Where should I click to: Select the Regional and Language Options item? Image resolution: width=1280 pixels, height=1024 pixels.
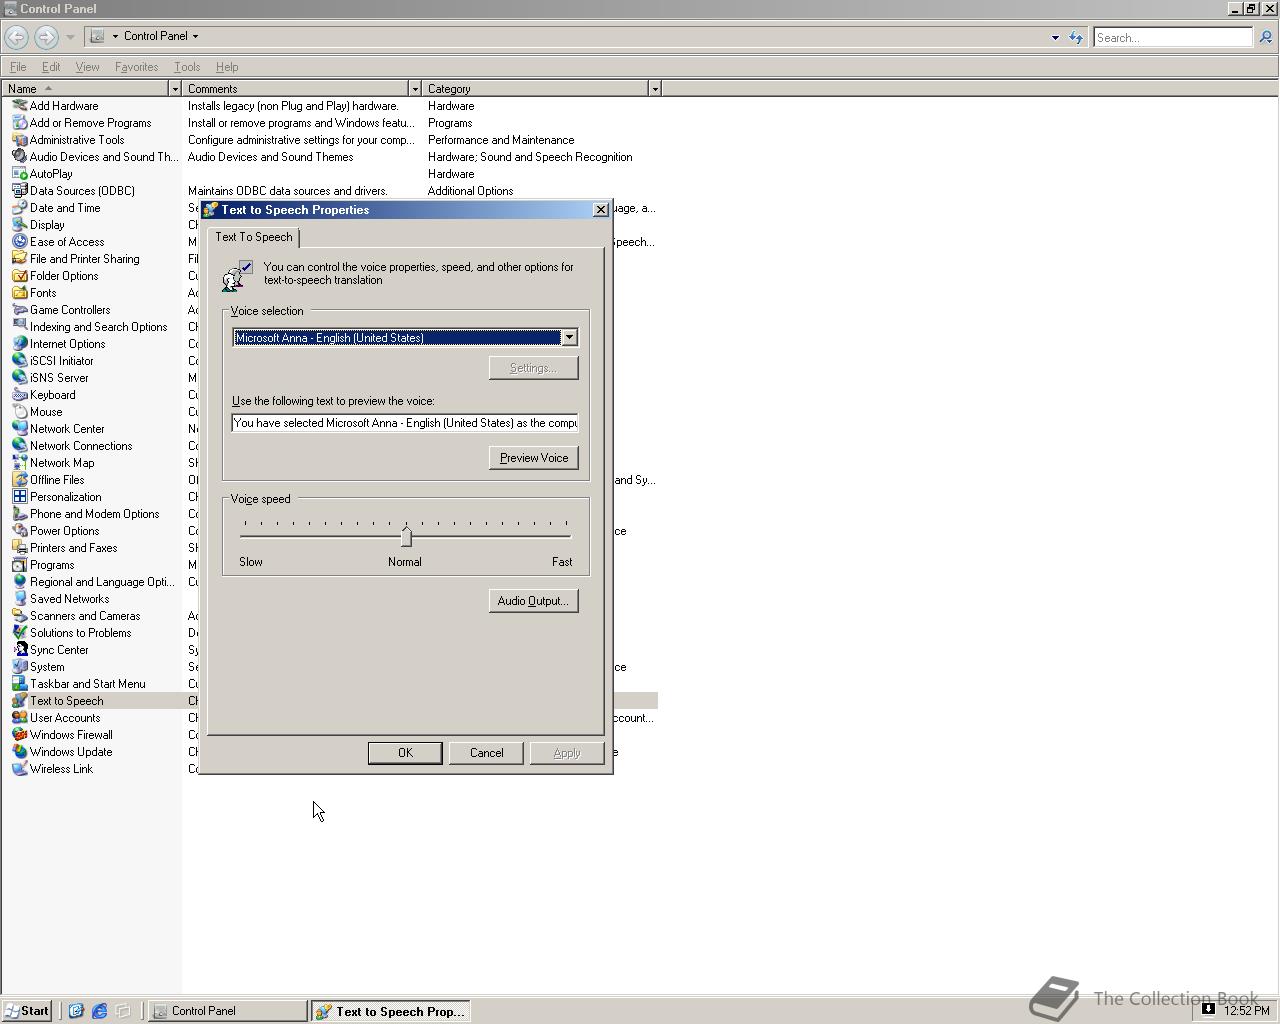[102, 582]
